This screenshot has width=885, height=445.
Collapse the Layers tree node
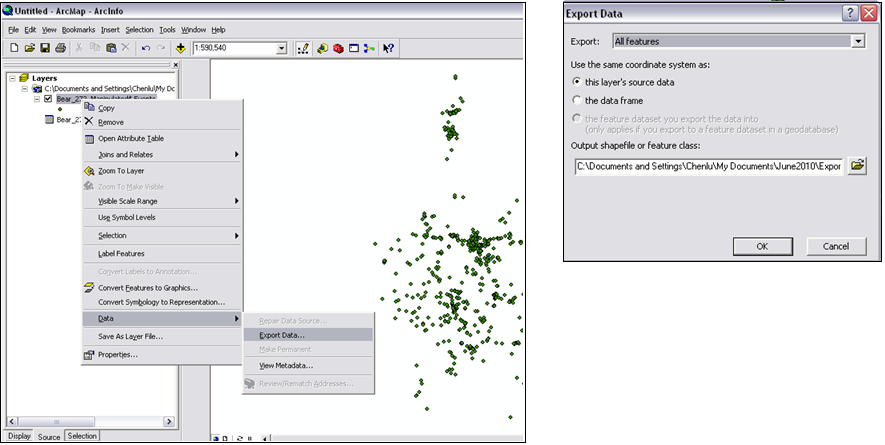(11, 78)
